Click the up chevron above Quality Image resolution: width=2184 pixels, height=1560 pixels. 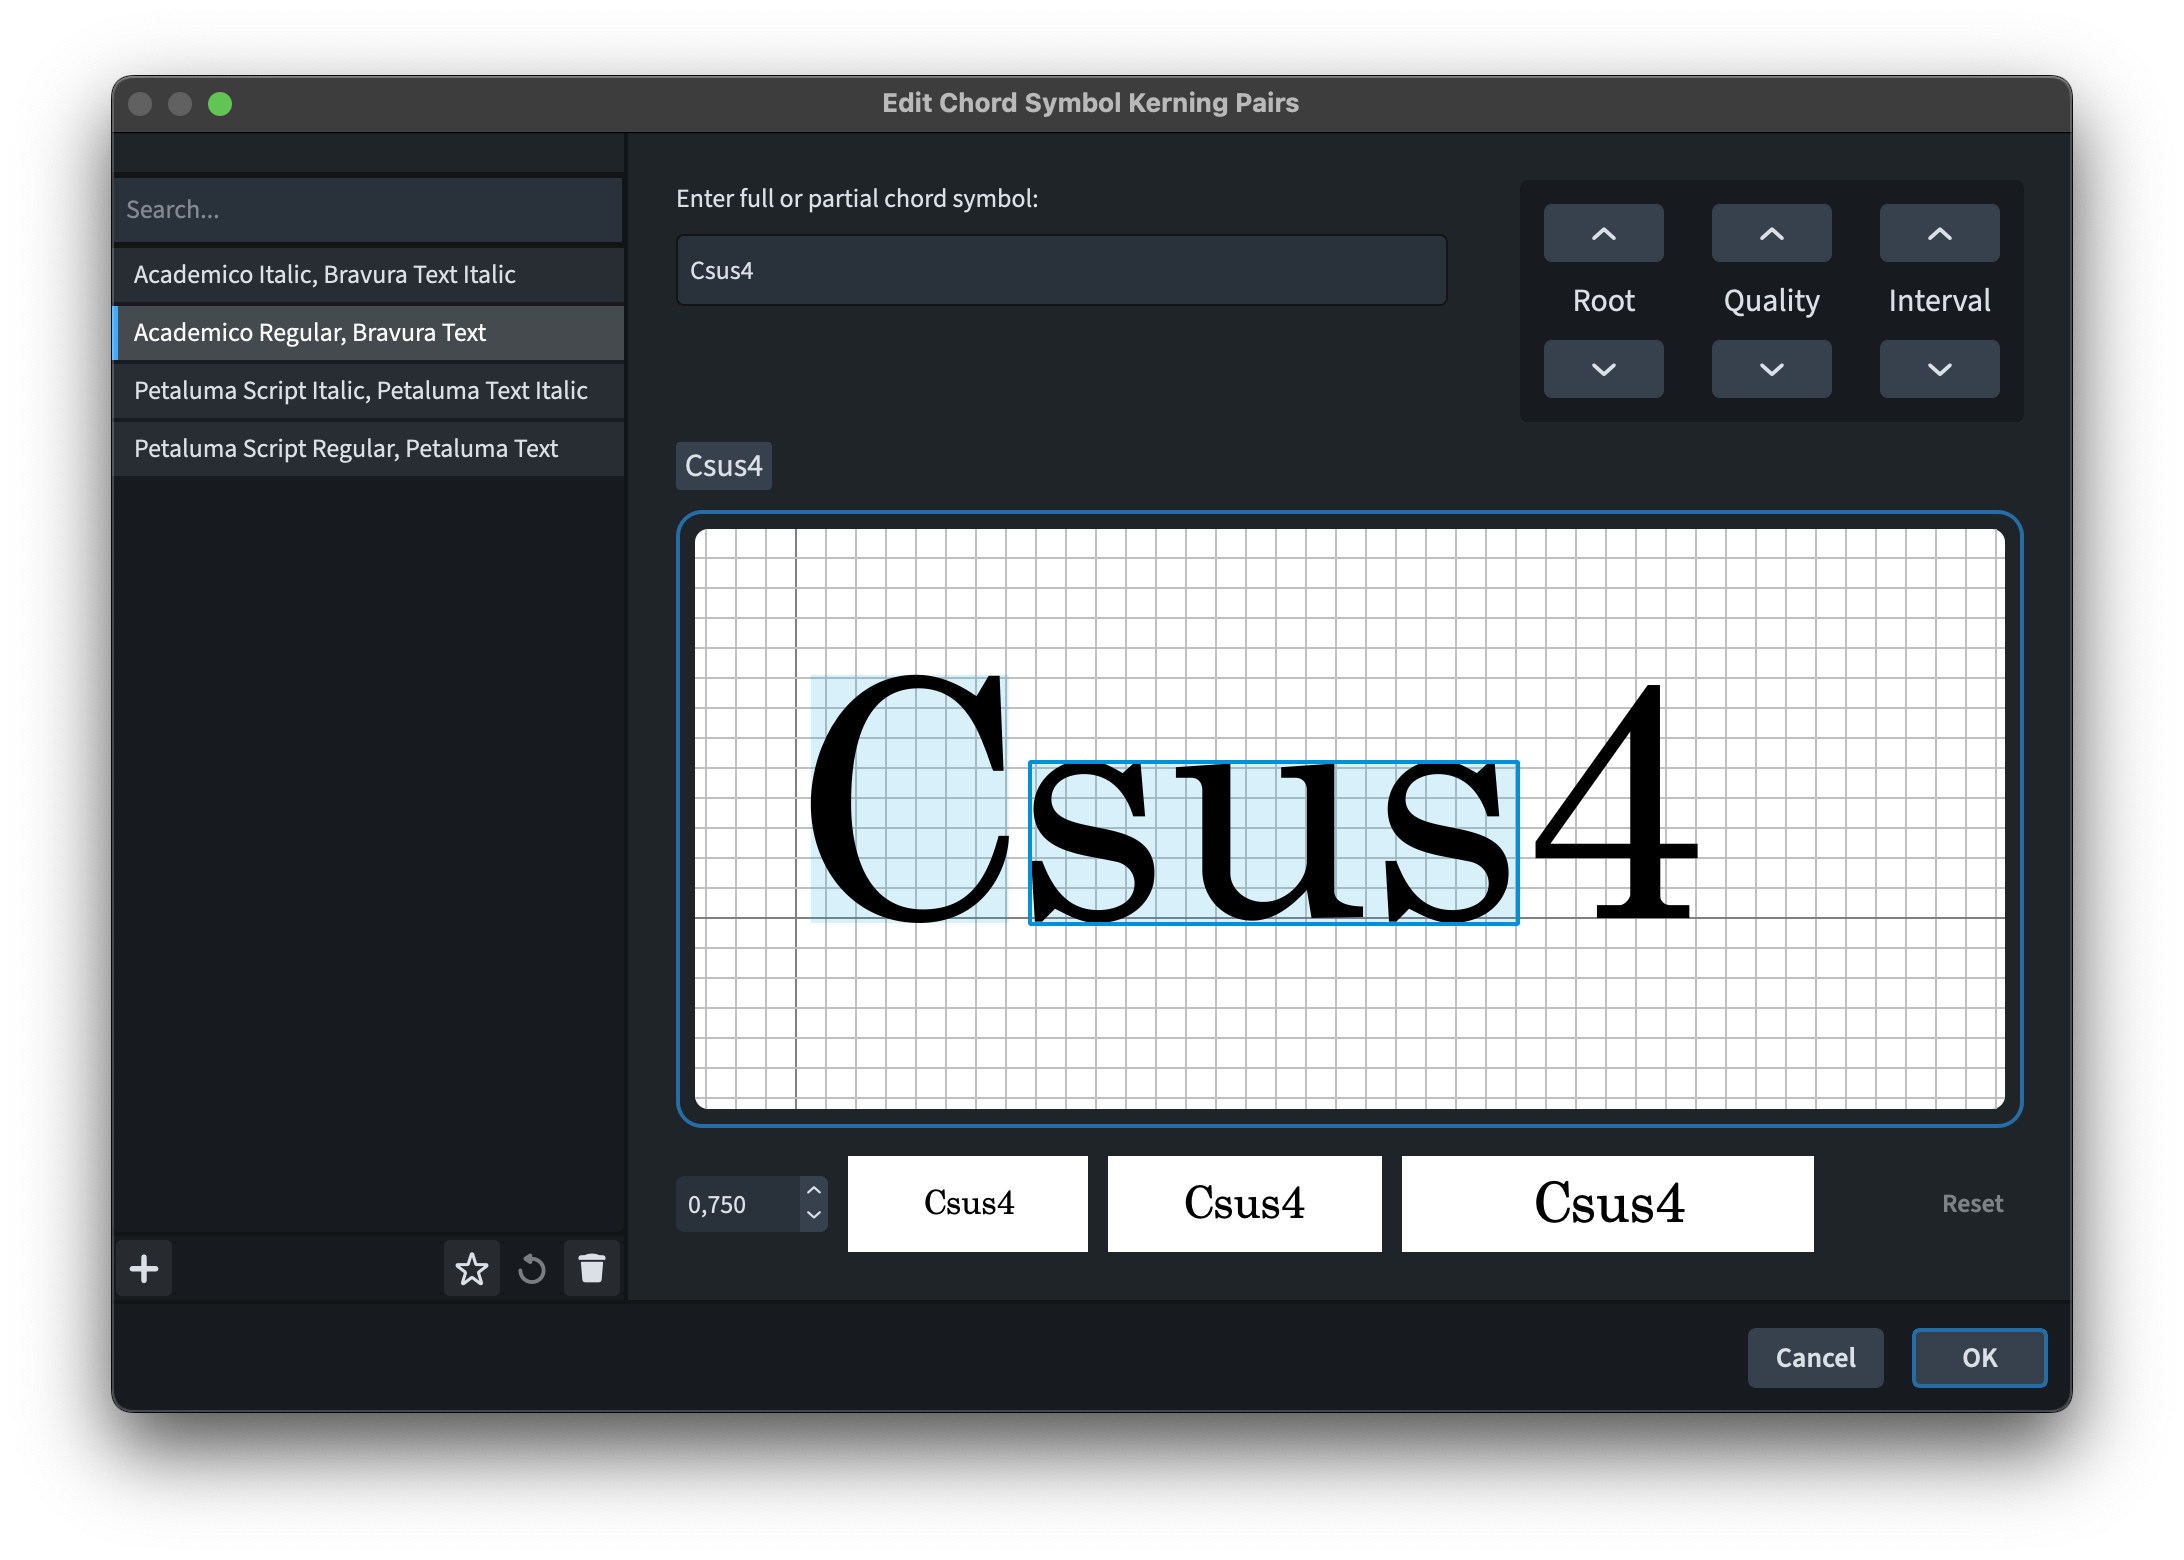point(1771,233)
